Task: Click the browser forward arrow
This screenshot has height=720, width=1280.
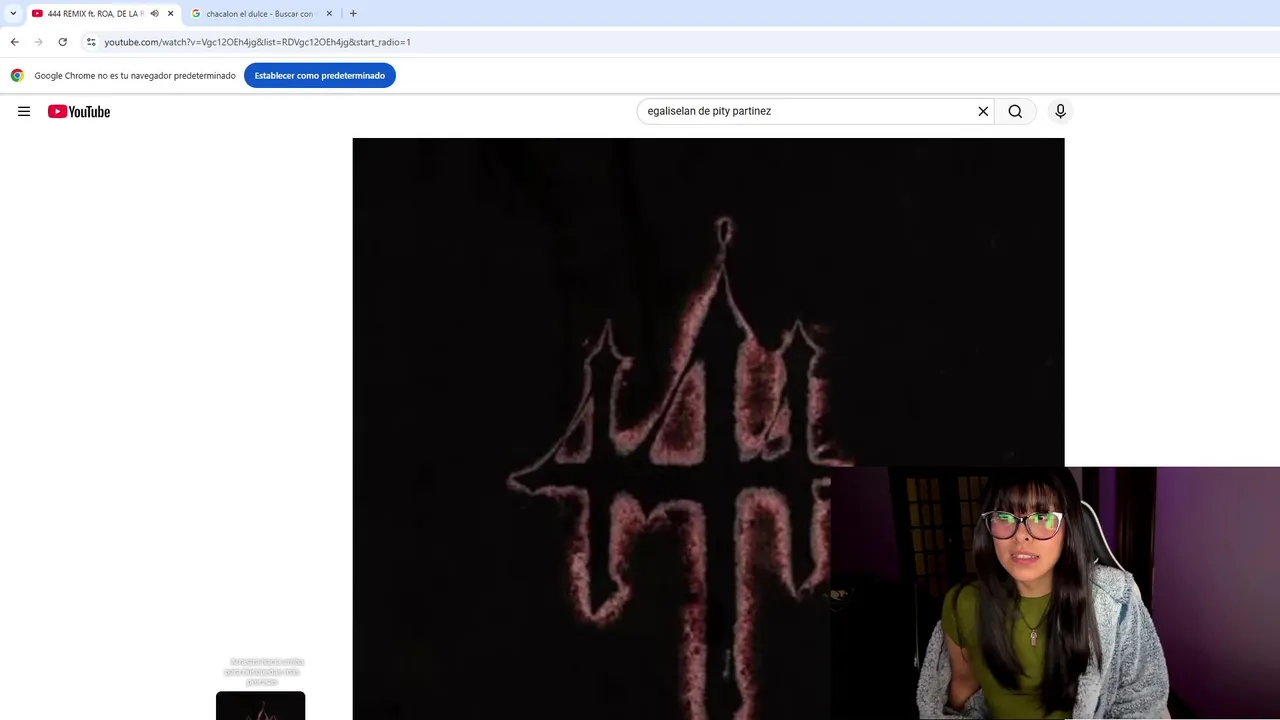Action: (38, 42)
